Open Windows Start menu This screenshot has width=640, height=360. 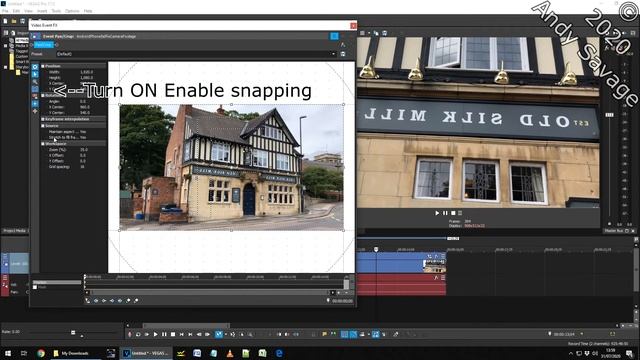point(7,353)
